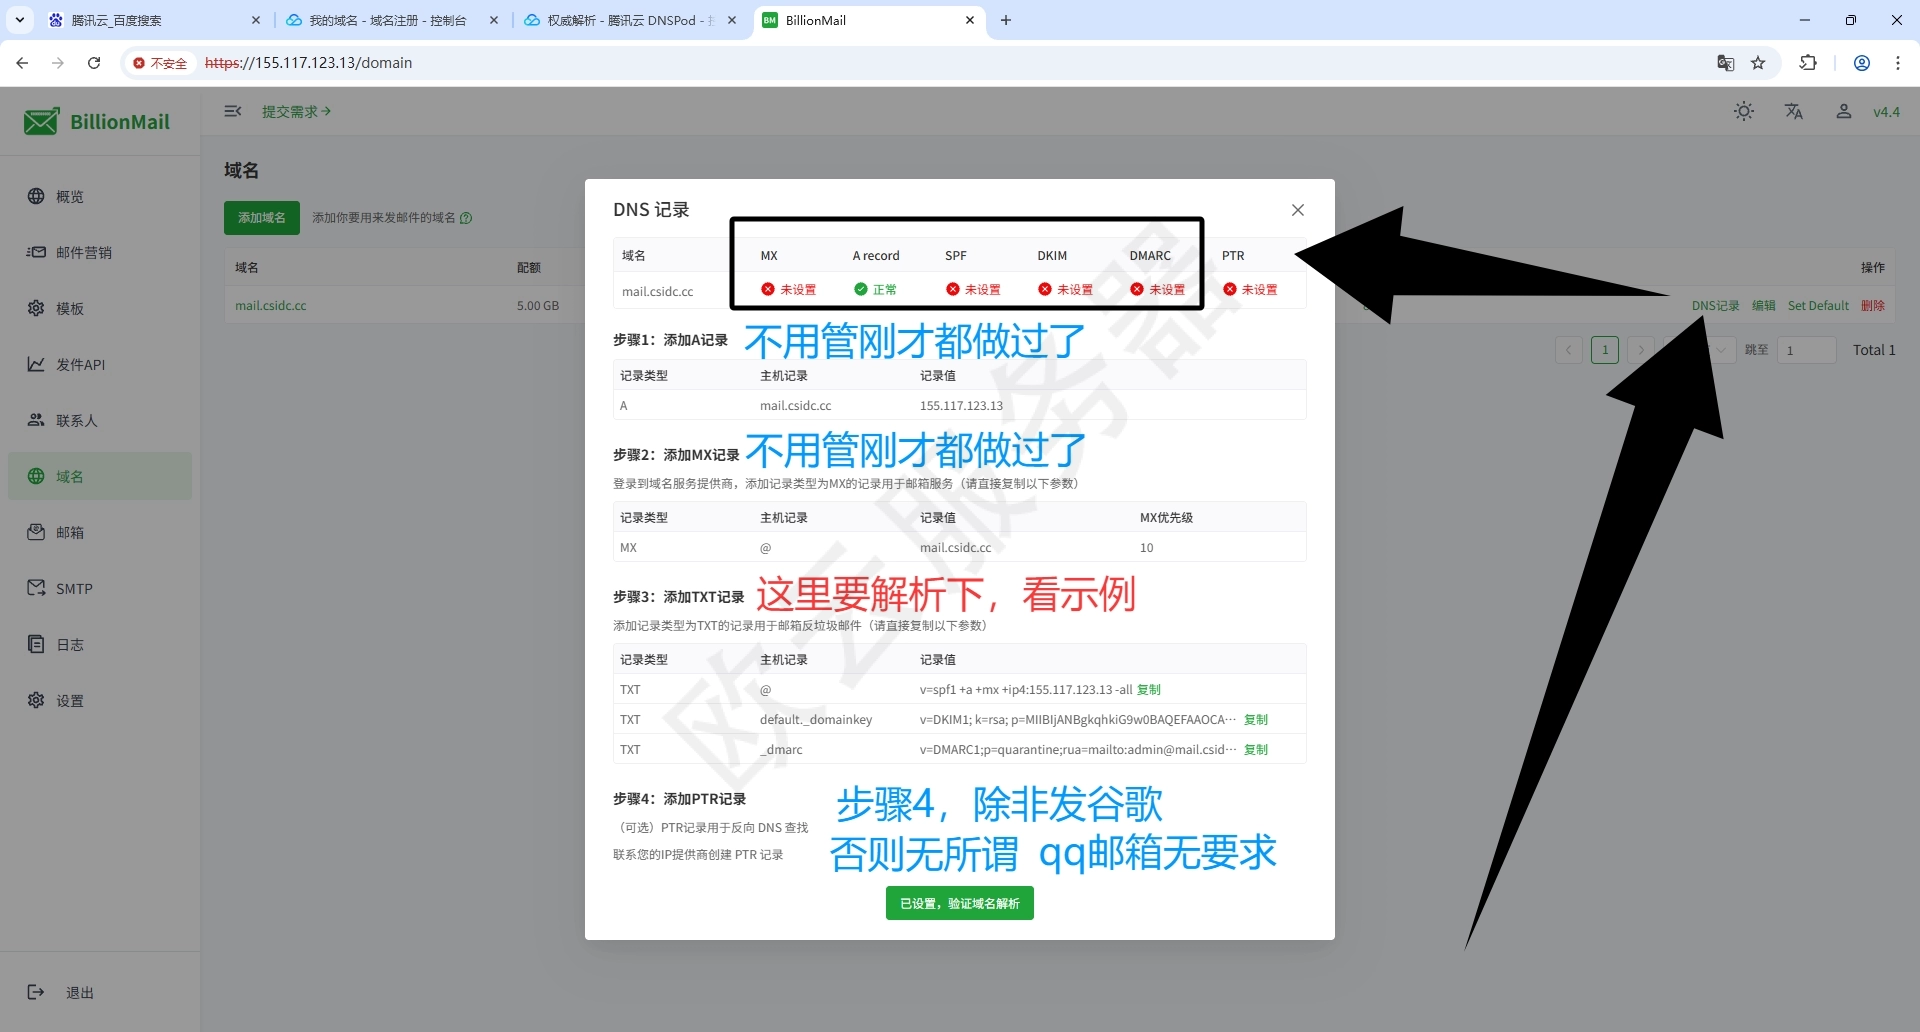Viewport: 1920px width, 1032px height.
Task: Click the help icon beside 添加域名 hint
Action: tap(466, 218)
